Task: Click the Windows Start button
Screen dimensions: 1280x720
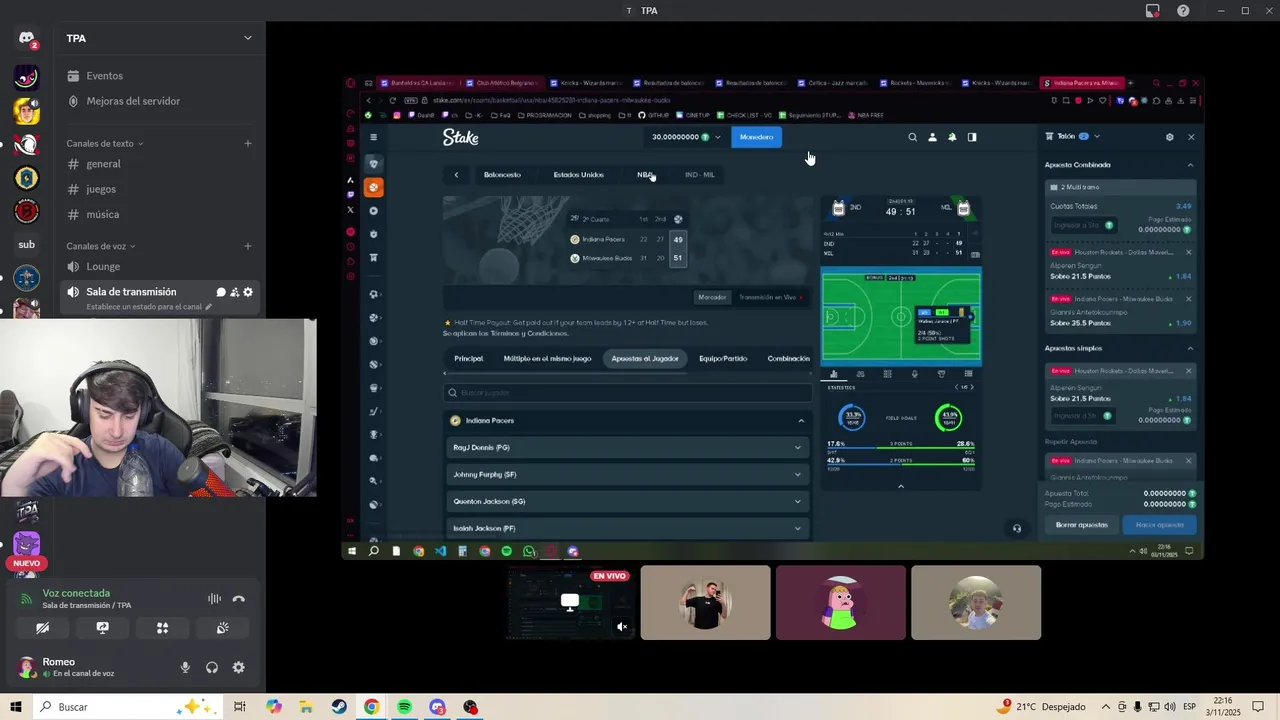Action: pyautogui.click(x=16, y=707)
